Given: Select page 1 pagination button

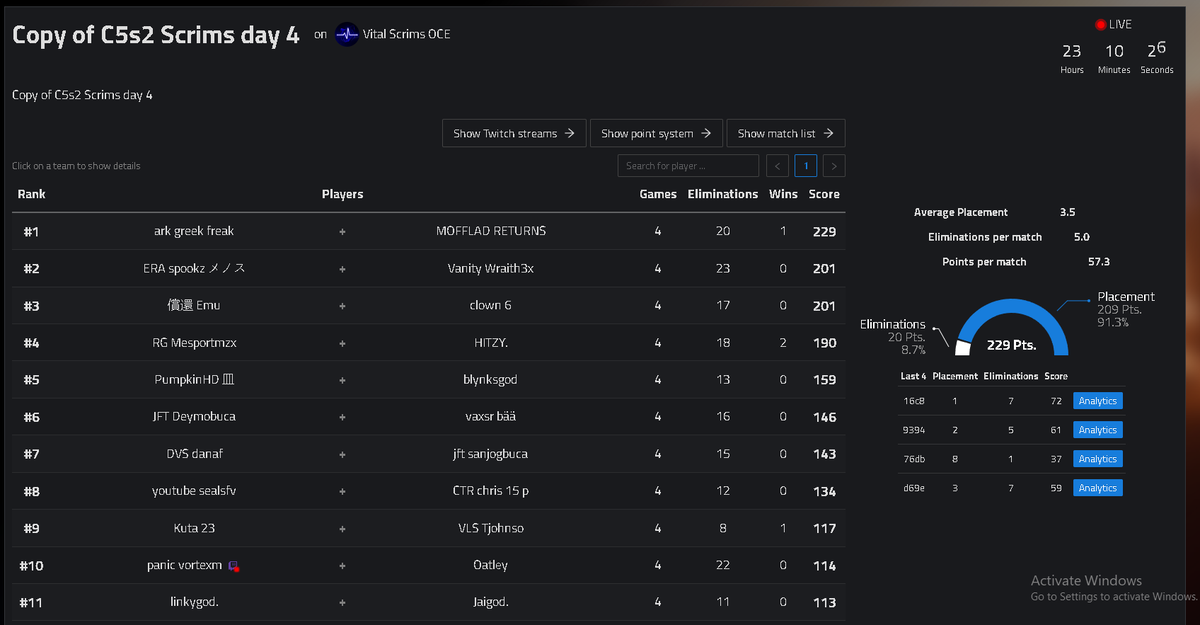Looking at the screenshot, I should pos(806,166).
